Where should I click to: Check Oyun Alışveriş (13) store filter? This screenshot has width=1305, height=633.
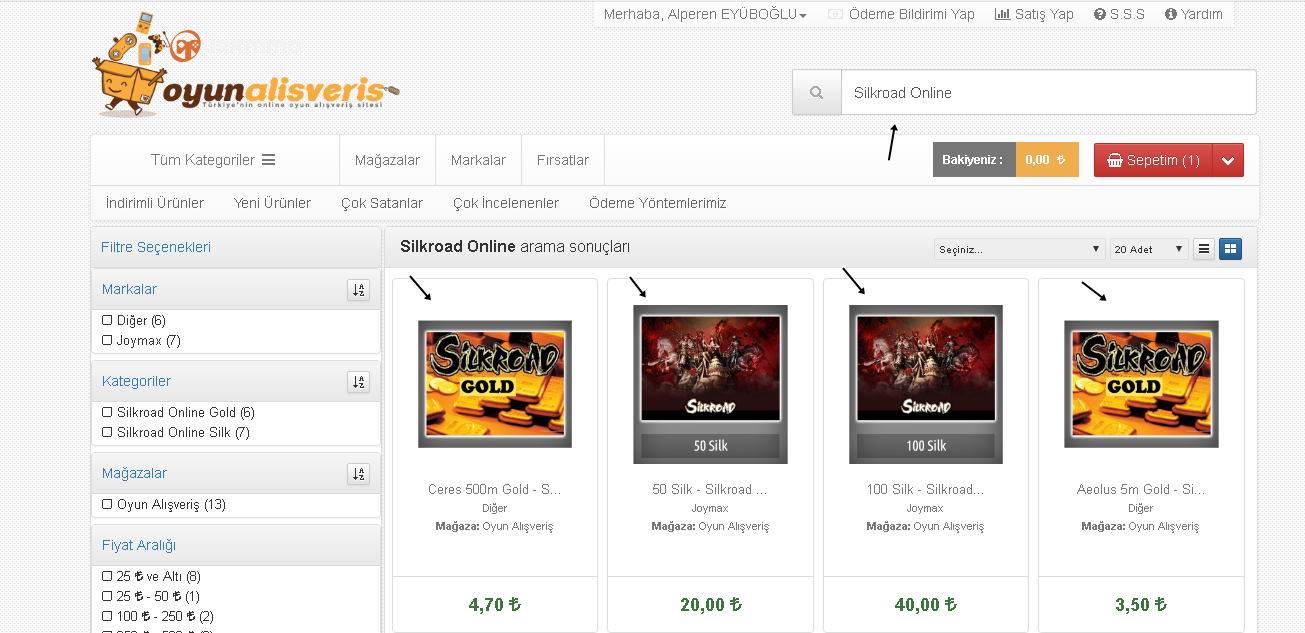point(107,504)
